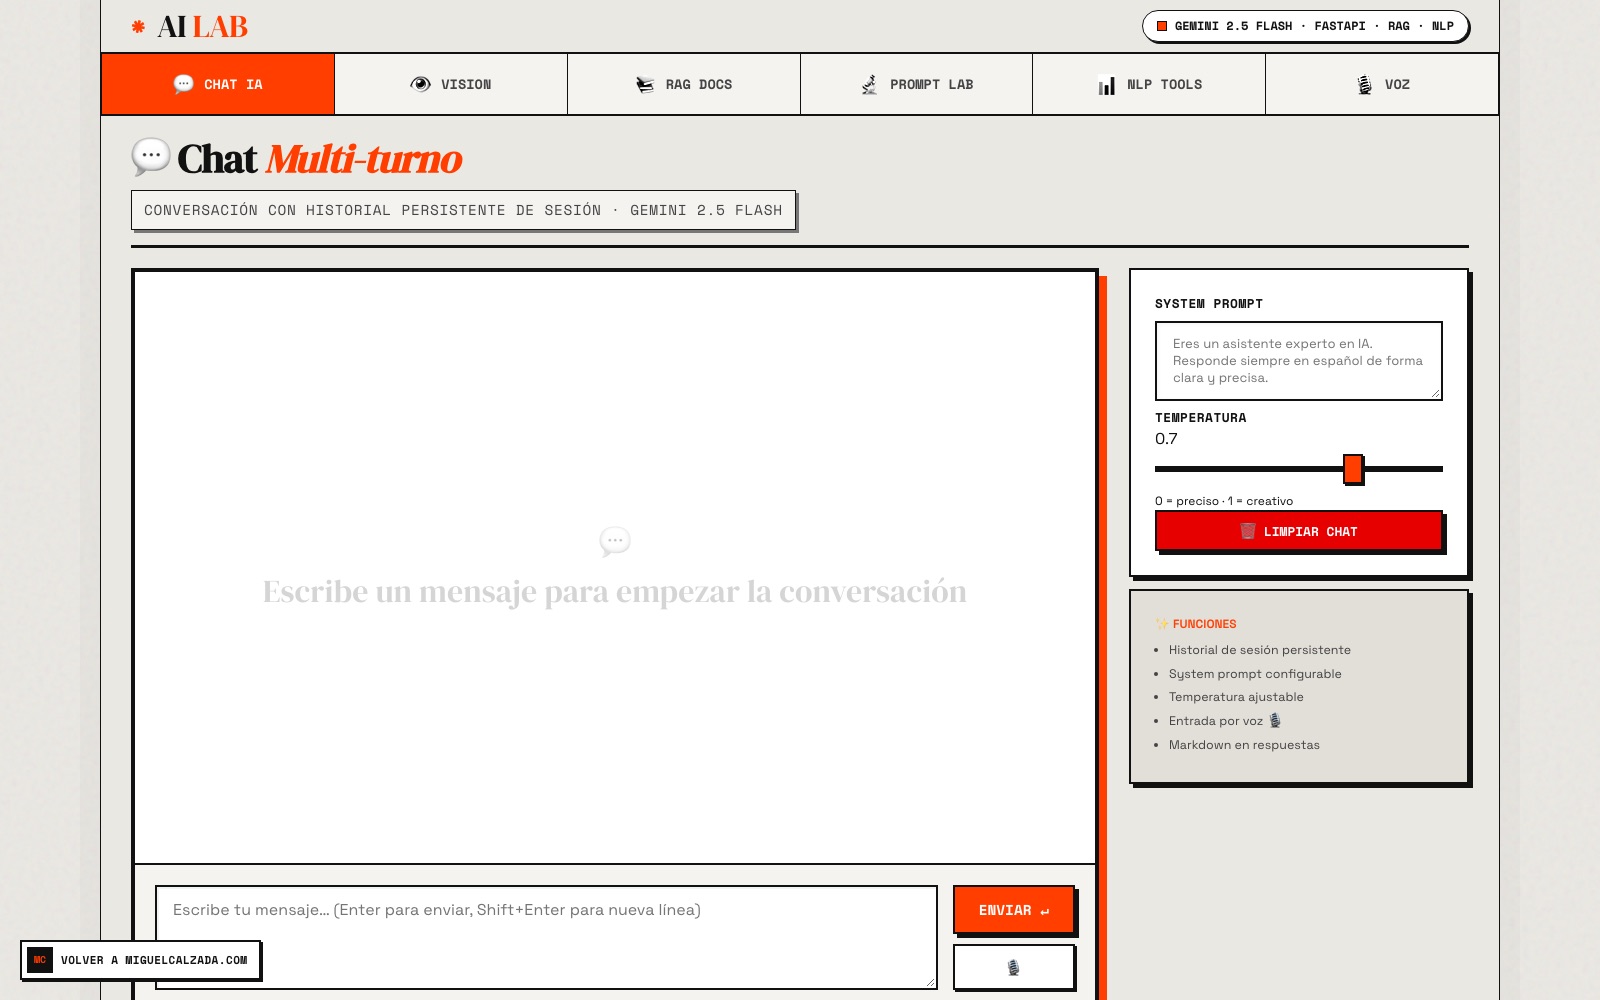Open the RAG Docs tab
The width and height of the screenshot is (1600, 1000).
coord(684,84)
